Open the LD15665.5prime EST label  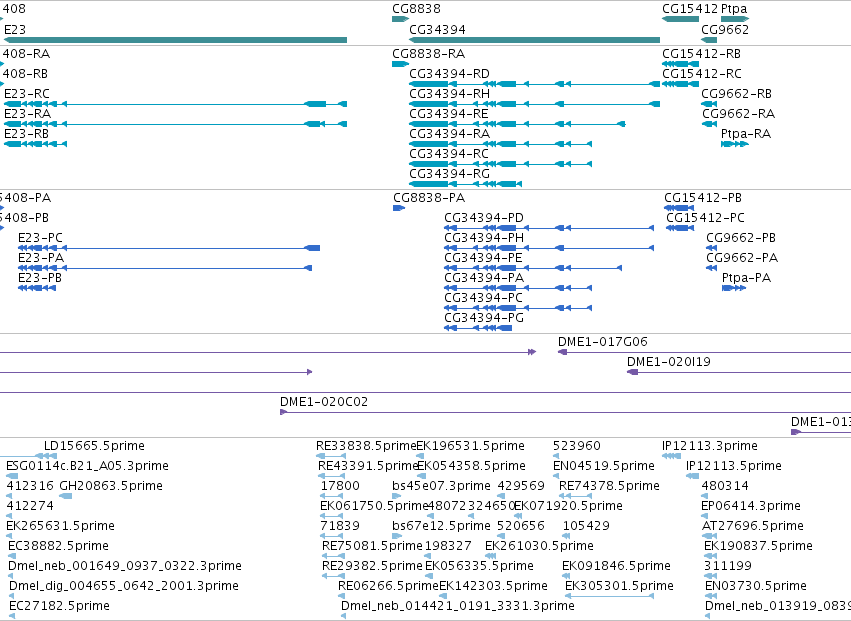click(94, 446)
